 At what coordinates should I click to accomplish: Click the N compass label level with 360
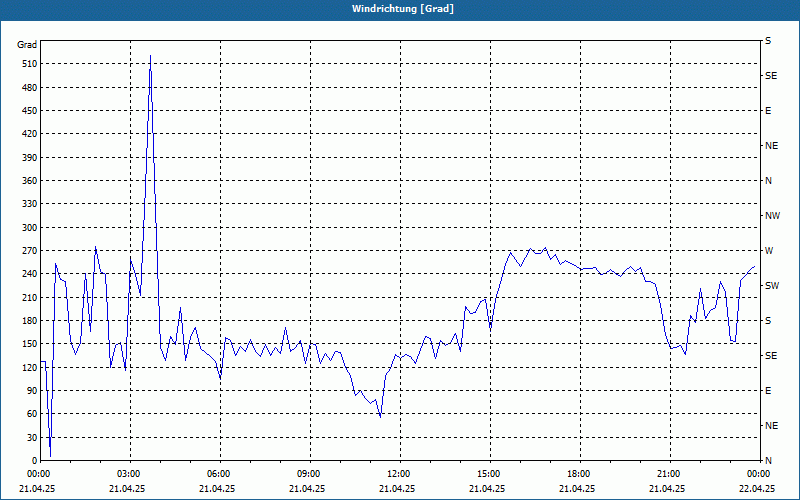[768, 181]
